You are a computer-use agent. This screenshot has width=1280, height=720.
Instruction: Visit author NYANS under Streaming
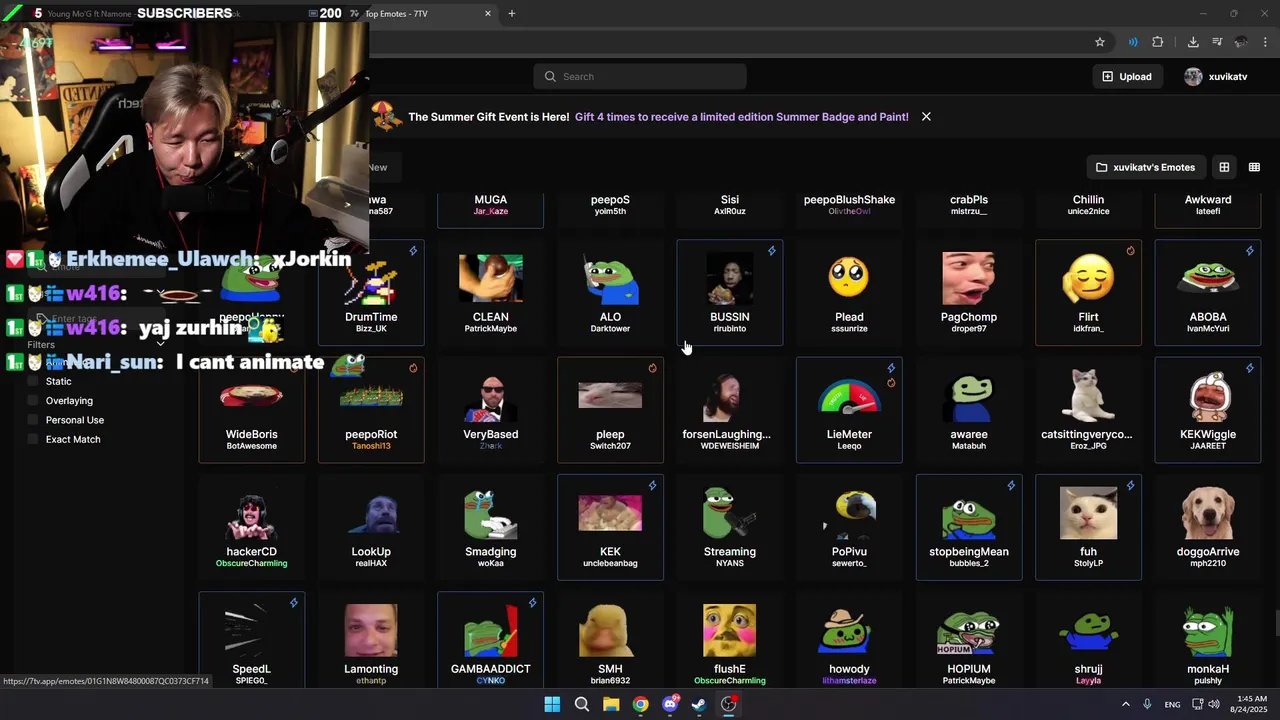pos(730,563)
